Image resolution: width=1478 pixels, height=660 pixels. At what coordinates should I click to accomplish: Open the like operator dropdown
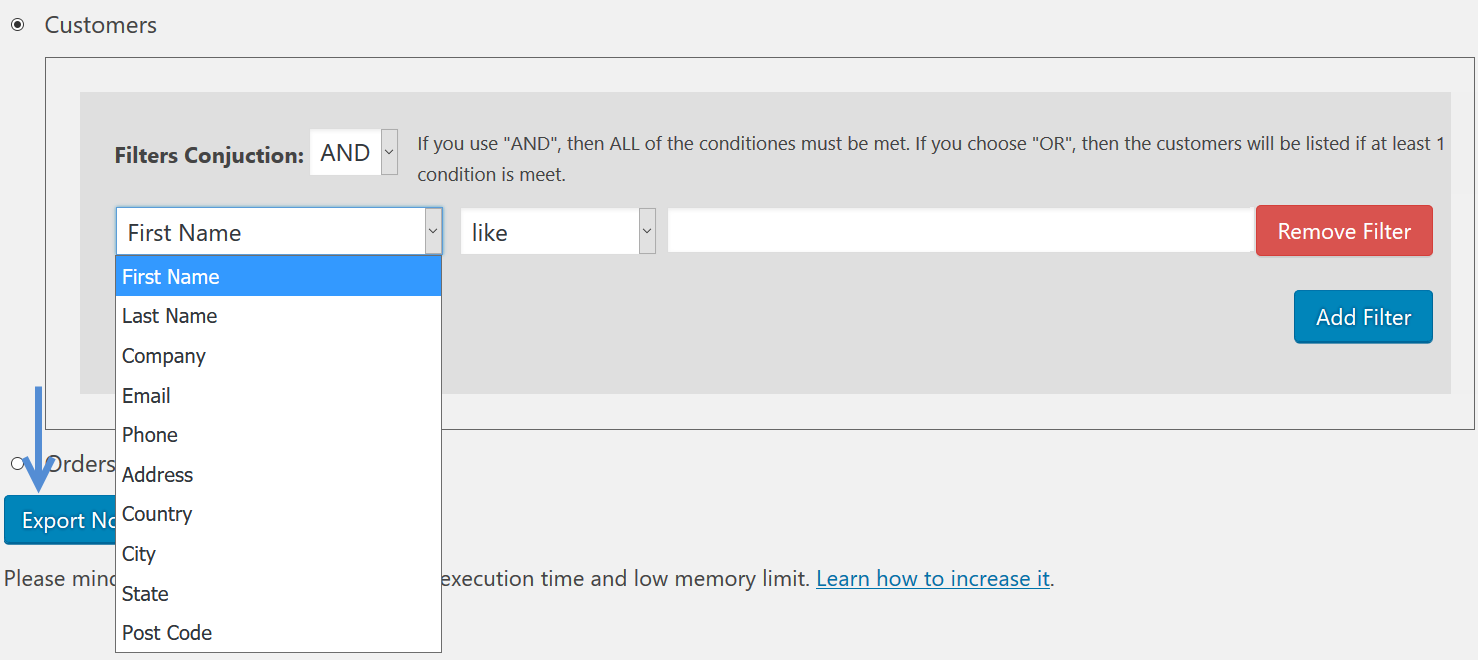click(558, 232)
